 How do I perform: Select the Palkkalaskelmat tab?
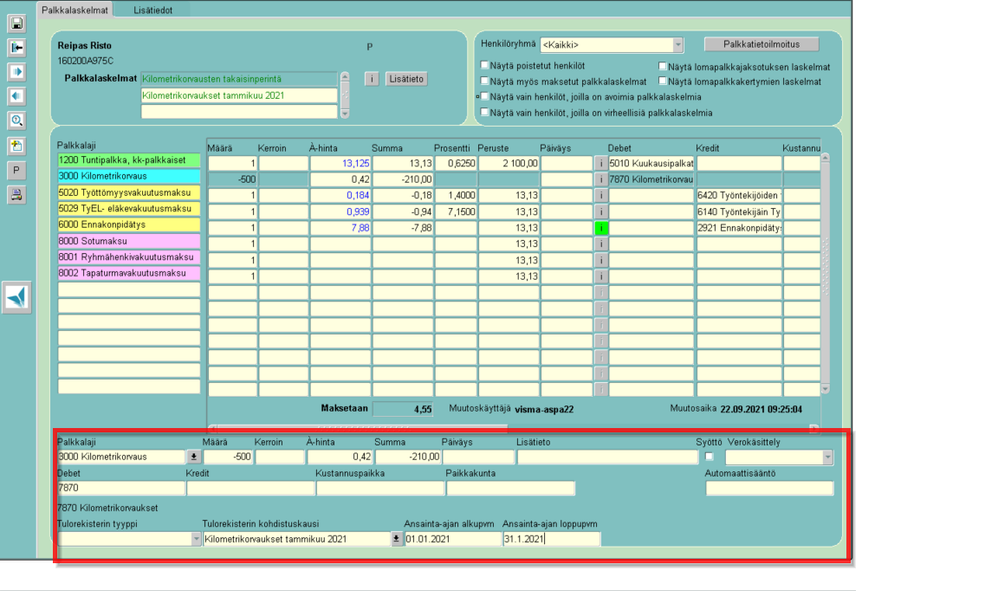click(x=76, y=10)
